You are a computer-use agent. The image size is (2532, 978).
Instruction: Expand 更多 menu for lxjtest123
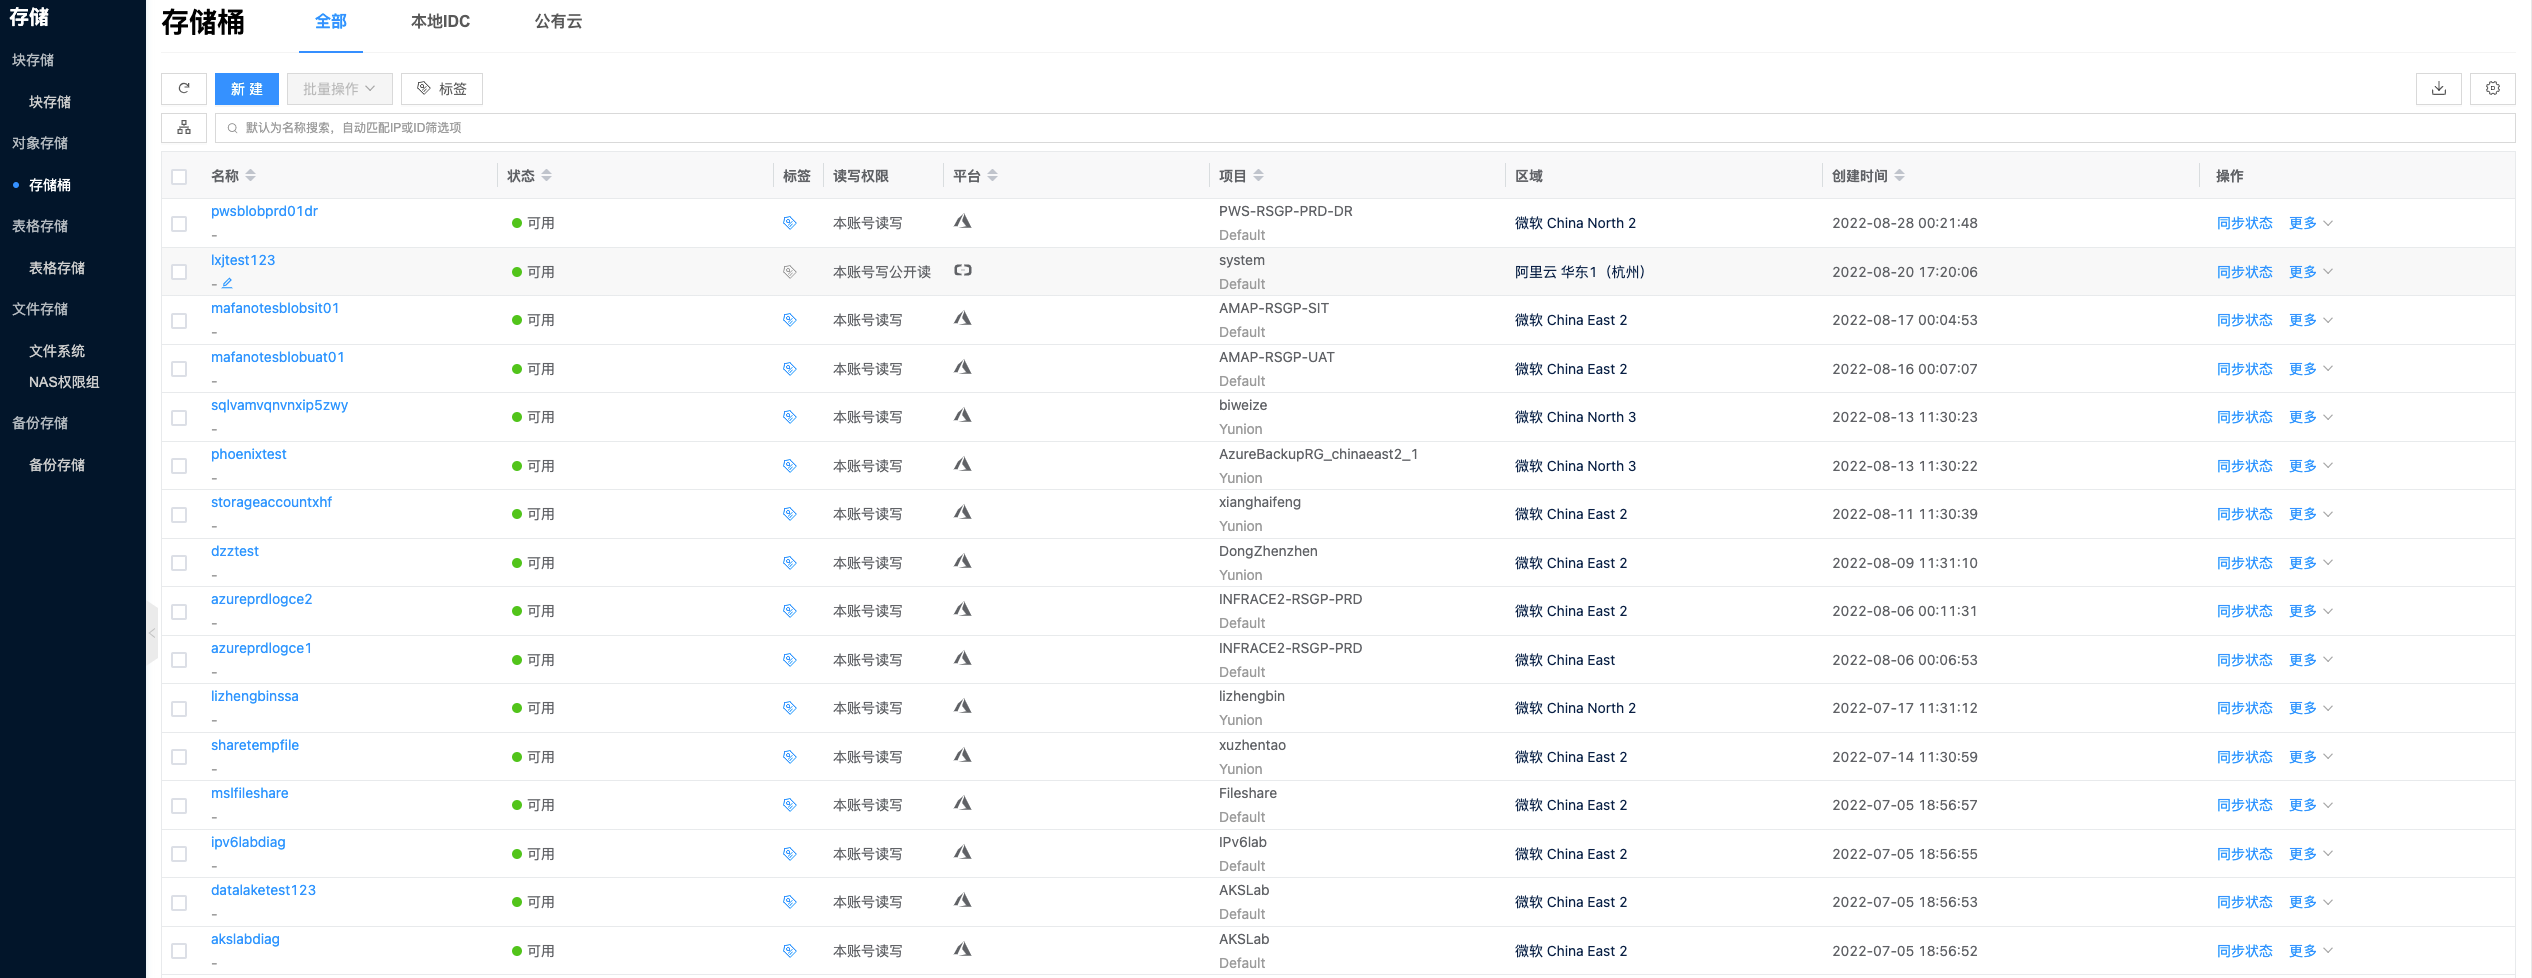(x=2310, y=272)
